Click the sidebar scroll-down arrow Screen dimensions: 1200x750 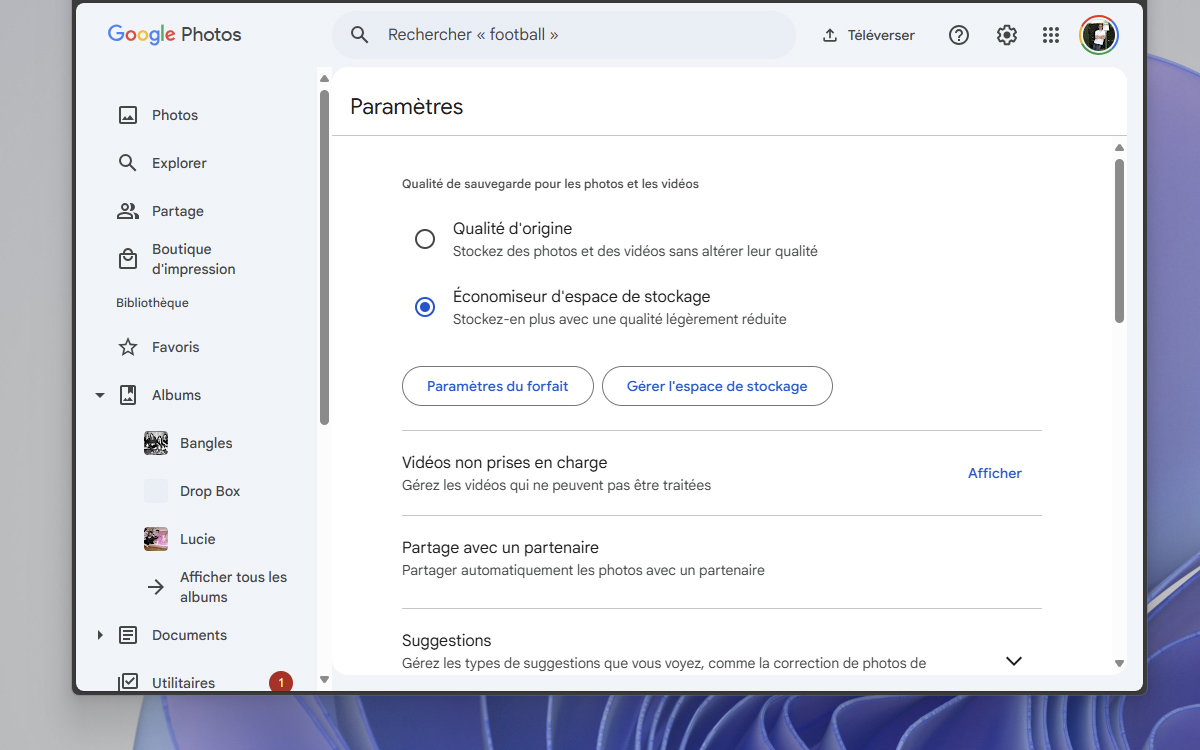click(324, 679)
